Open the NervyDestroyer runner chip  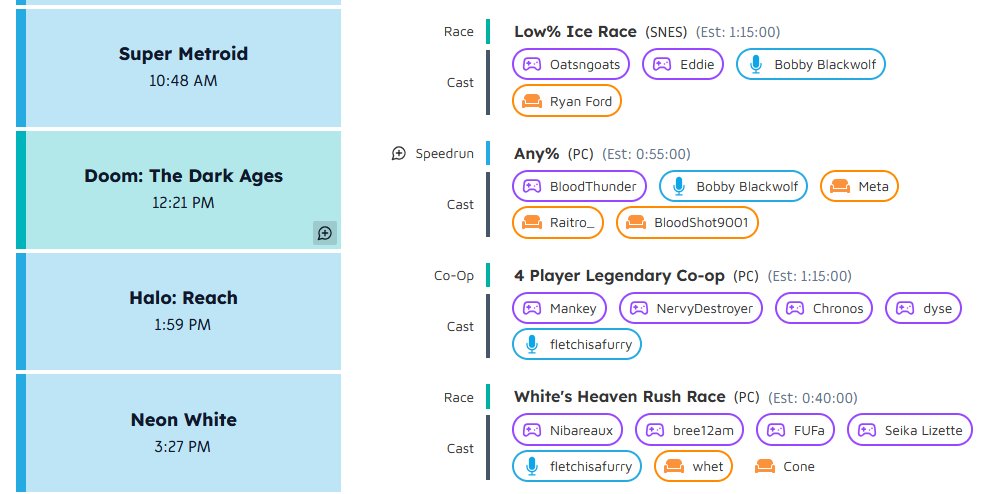coord(691,308)
